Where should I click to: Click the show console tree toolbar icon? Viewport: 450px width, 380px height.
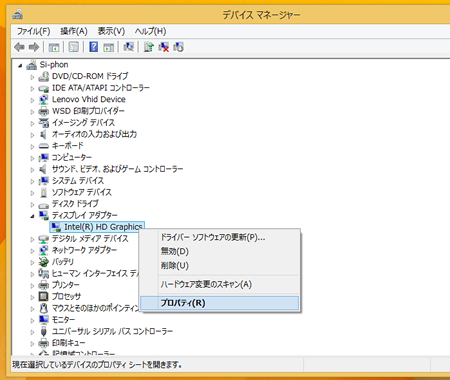(54, 47)
